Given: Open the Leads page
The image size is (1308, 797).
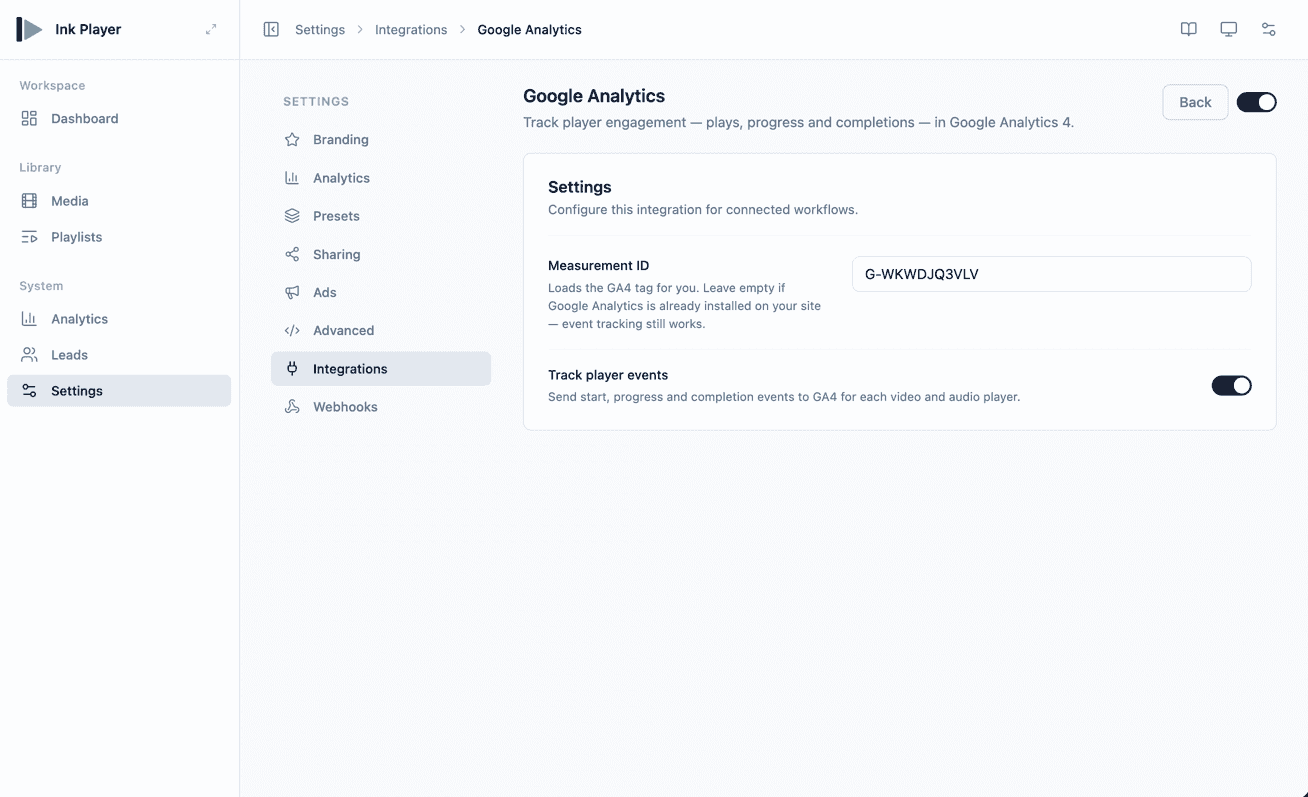Looking at the screenshot, I should (x=119, y=355).
